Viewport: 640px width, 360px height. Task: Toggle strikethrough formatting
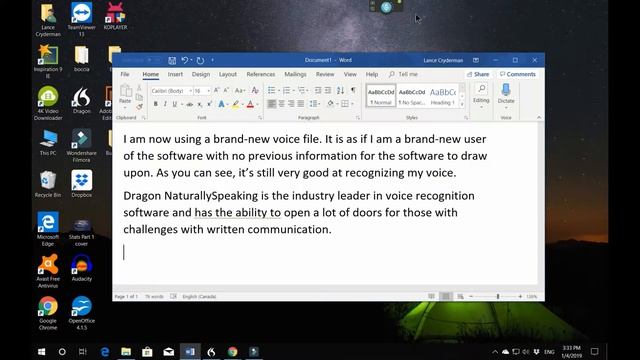point(190,104)
